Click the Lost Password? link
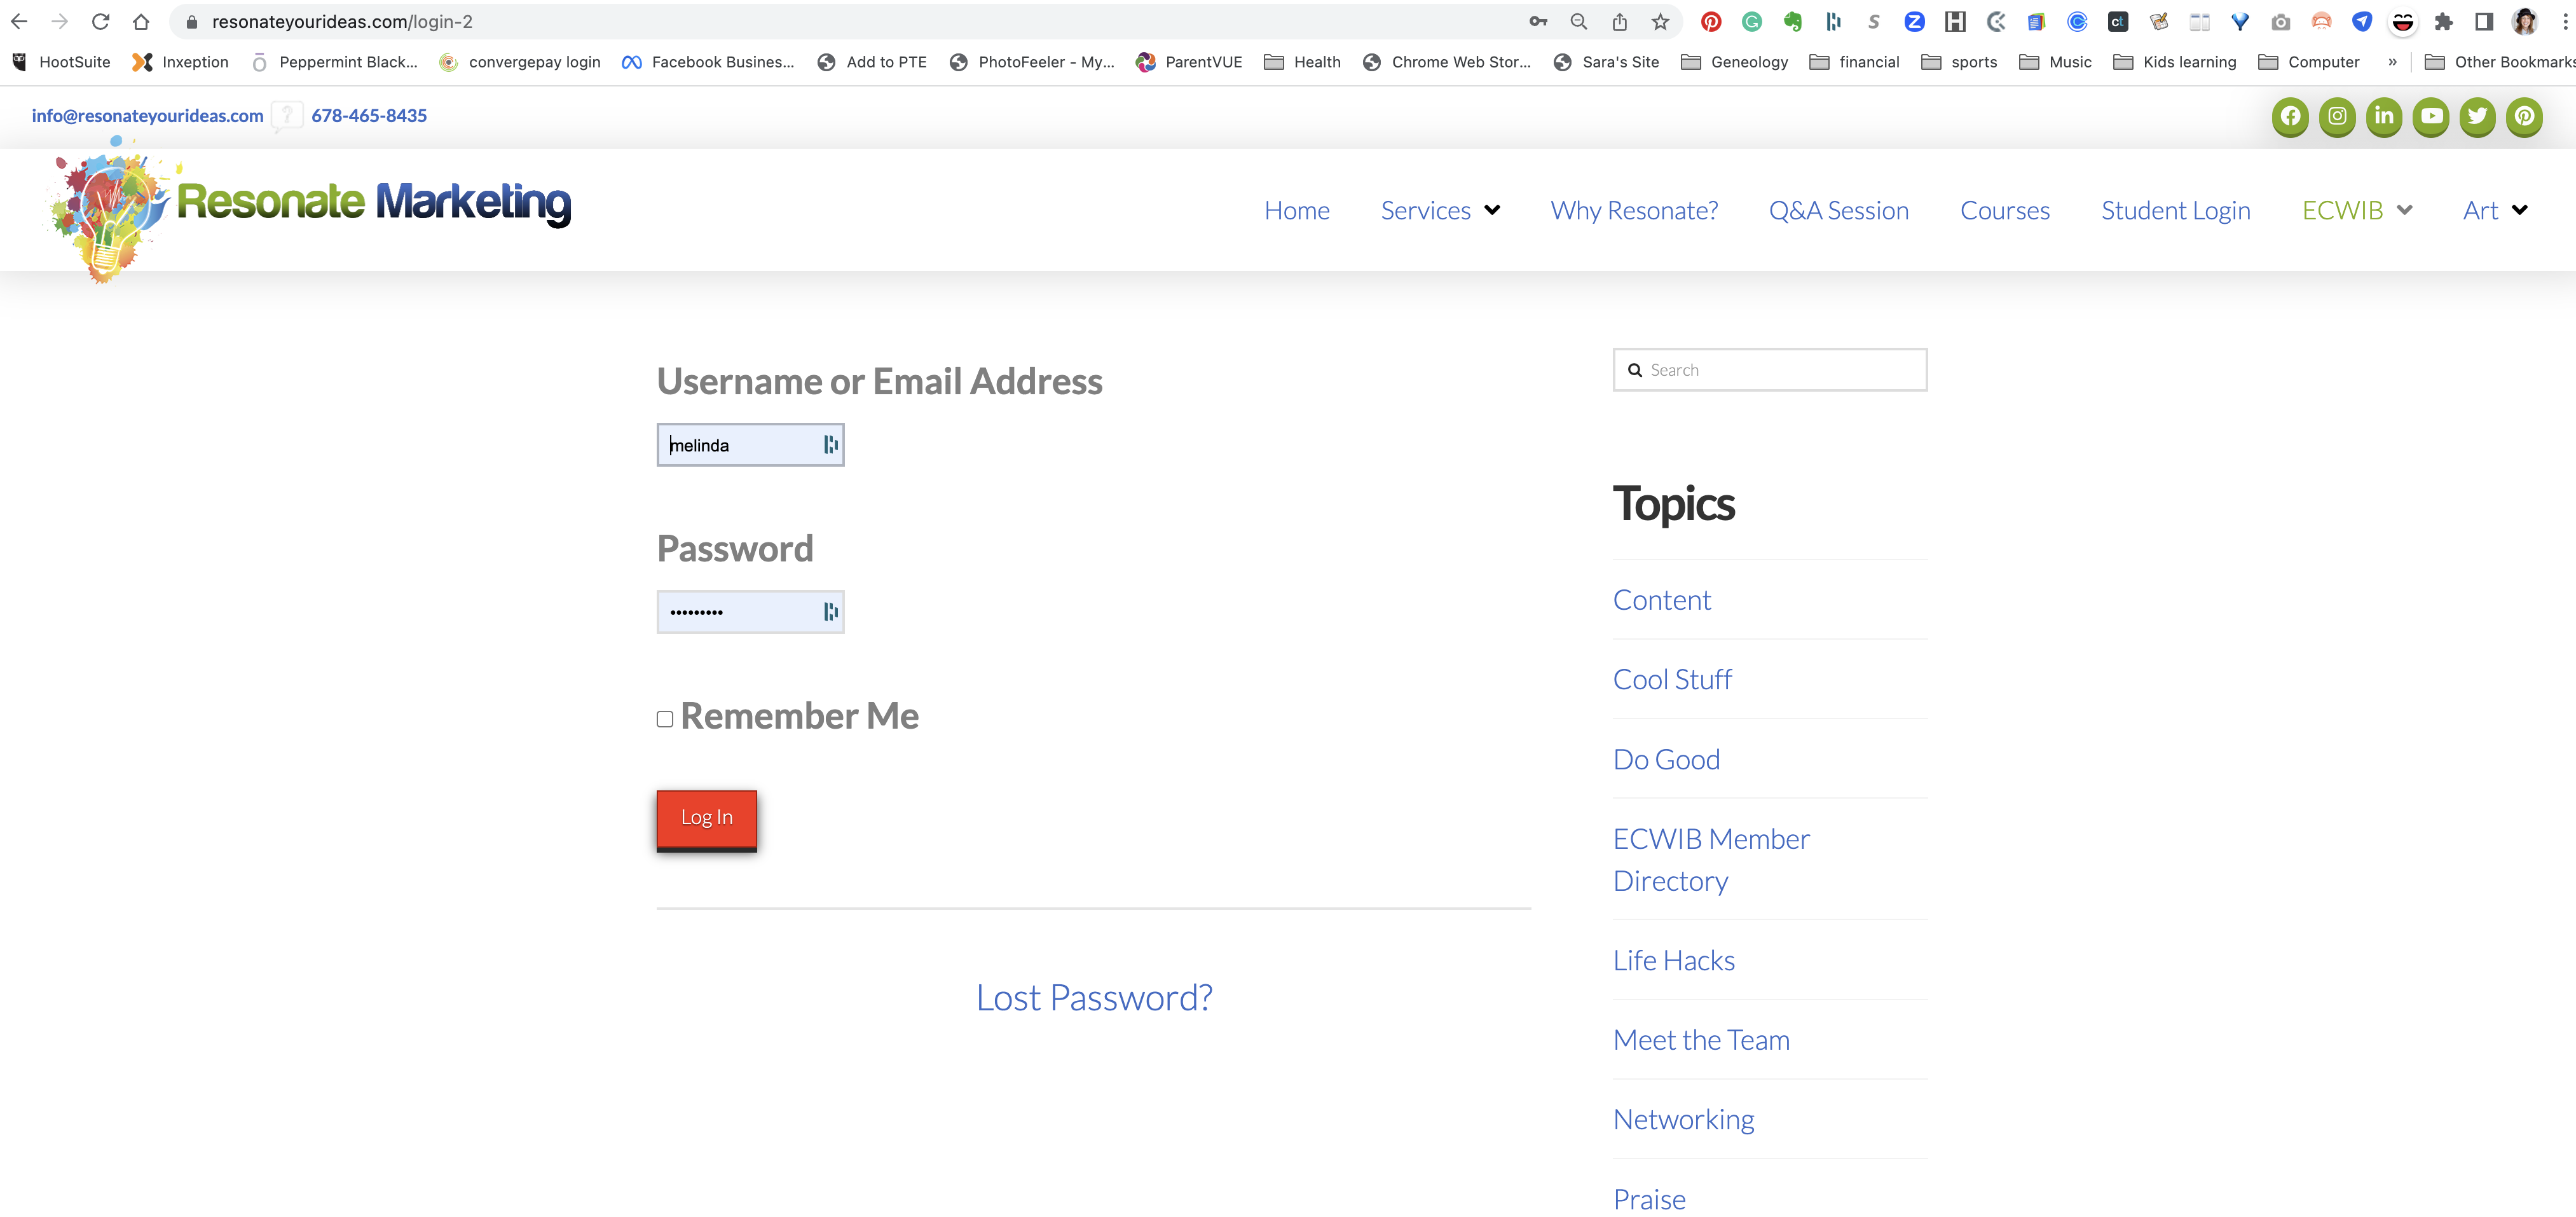The image size is (2576, 1217). (x=1094, y=997)
